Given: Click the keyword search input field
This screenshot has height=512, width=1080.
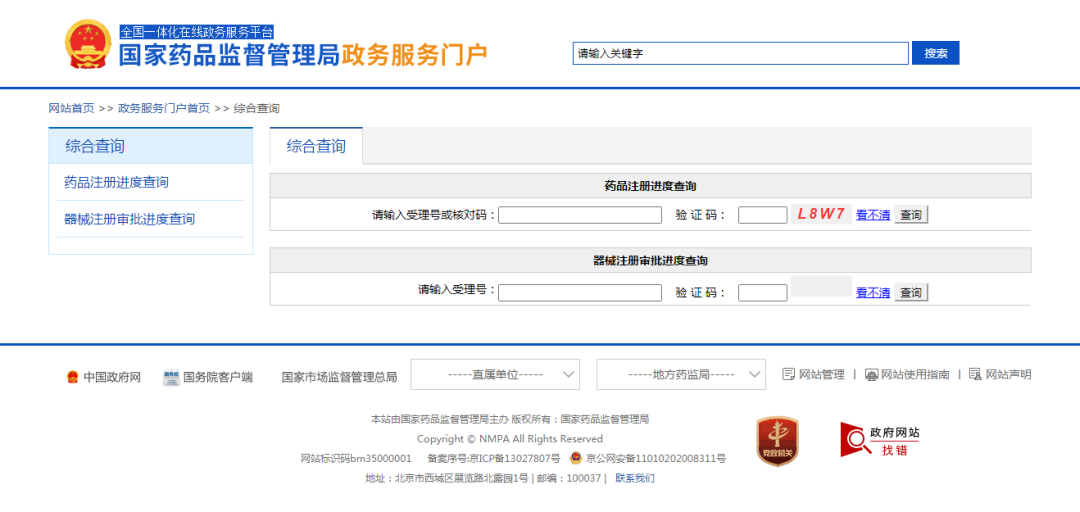Looking at the screenshot, I should point(740,53).
